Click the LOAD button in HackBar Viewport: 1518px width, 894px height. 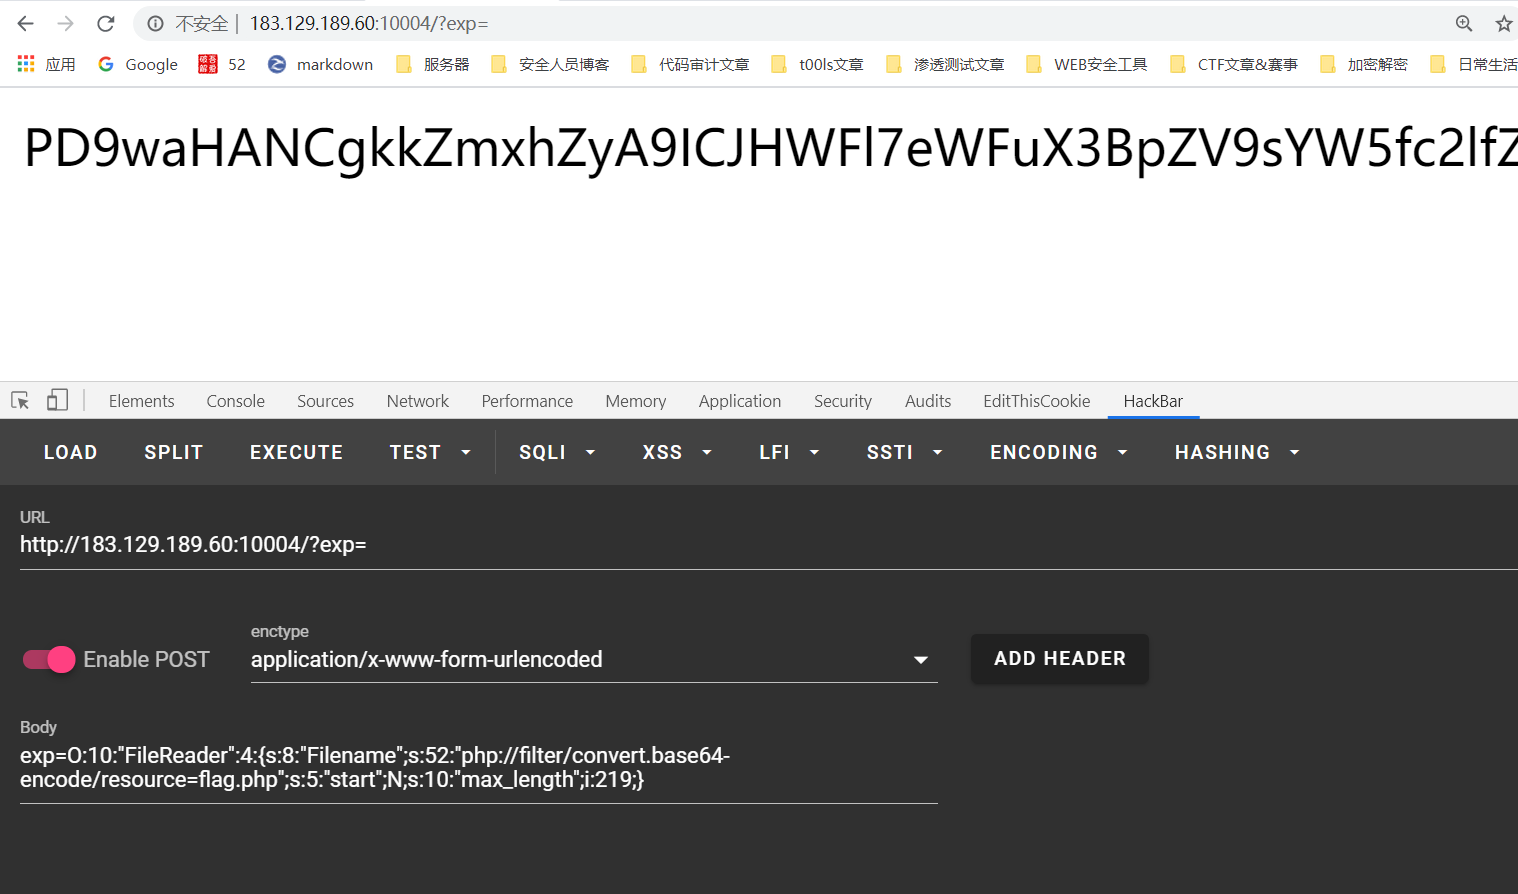click(70, 452)
